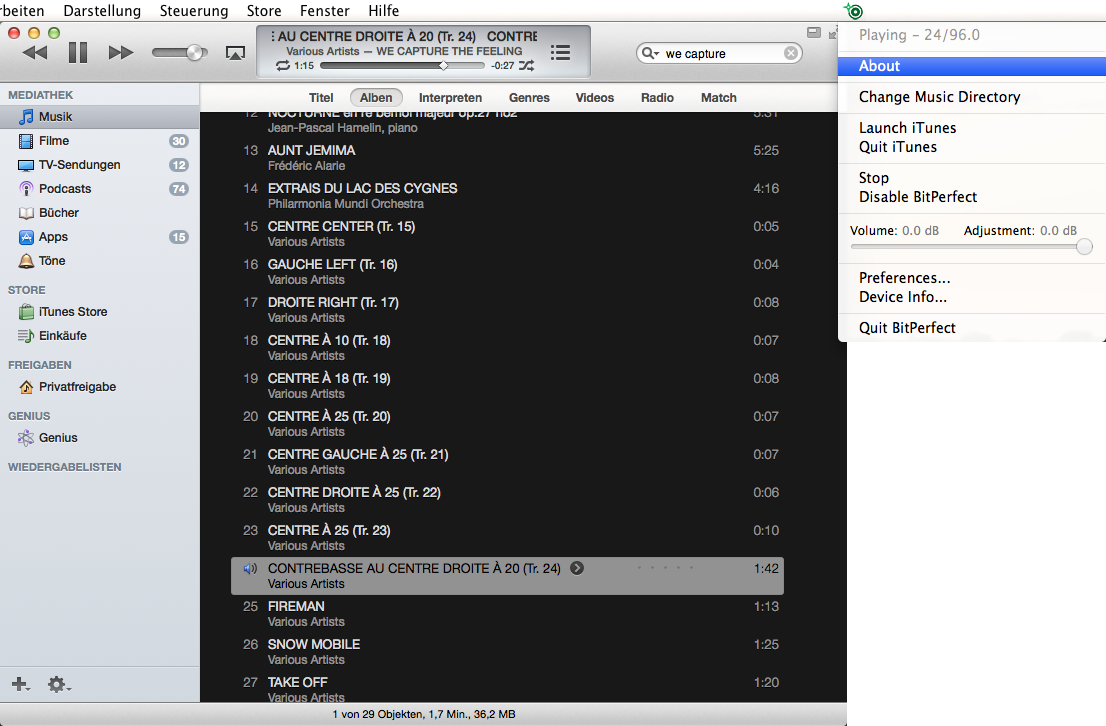Open the gear actions dropdown in the sidebar
This screenshot has width=1106, height=726.
point(58,685)
